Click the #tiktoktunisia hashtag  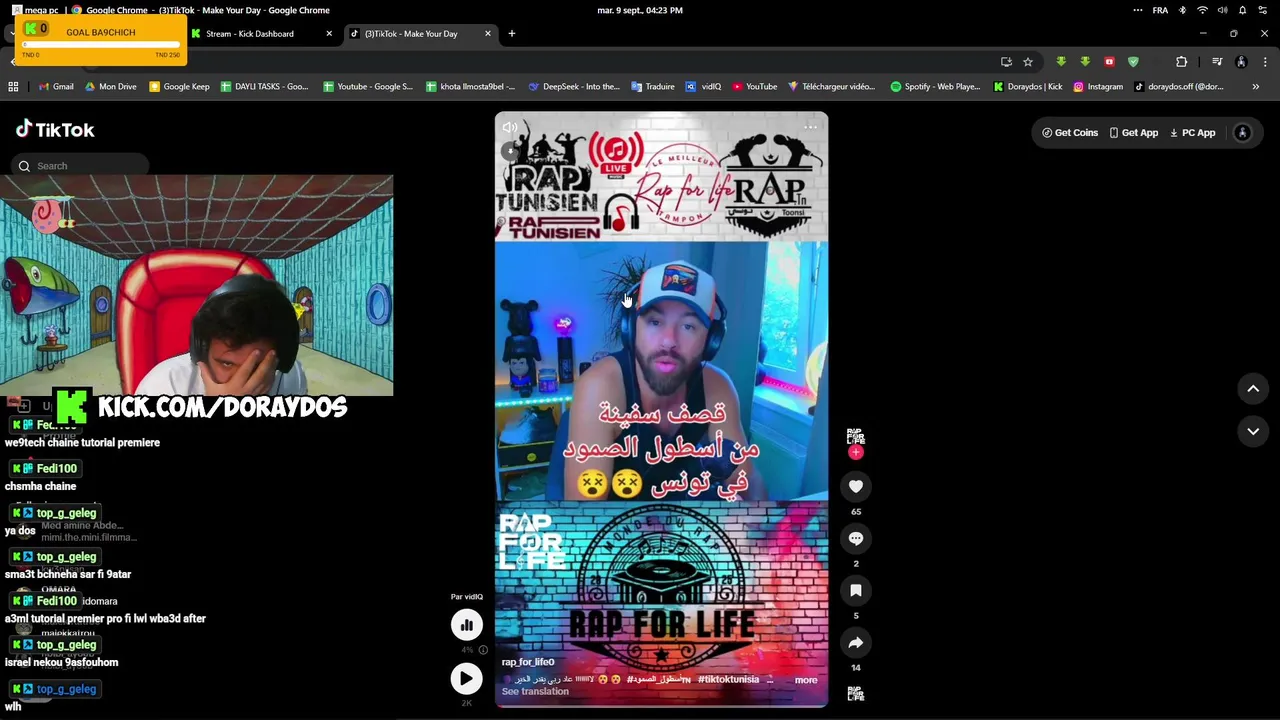point(728,680)
